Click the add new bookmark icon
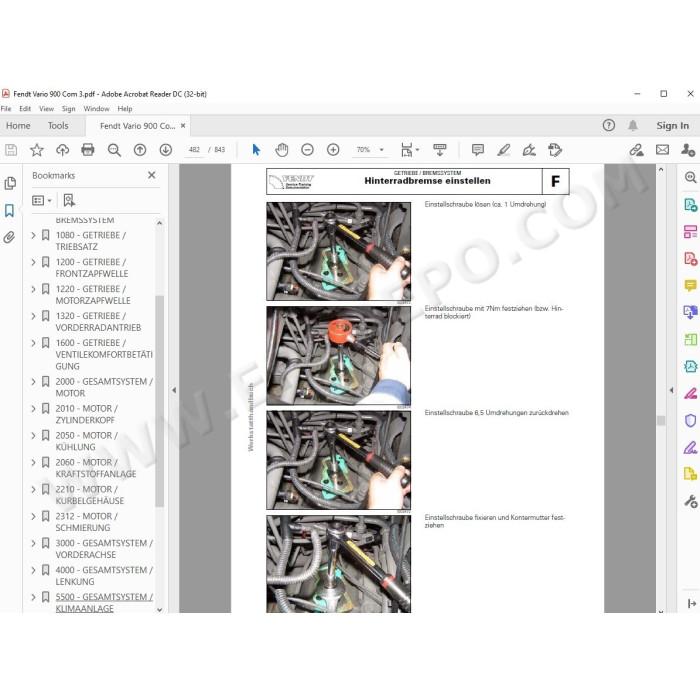 pyautogui.click(x=69, y=200)
